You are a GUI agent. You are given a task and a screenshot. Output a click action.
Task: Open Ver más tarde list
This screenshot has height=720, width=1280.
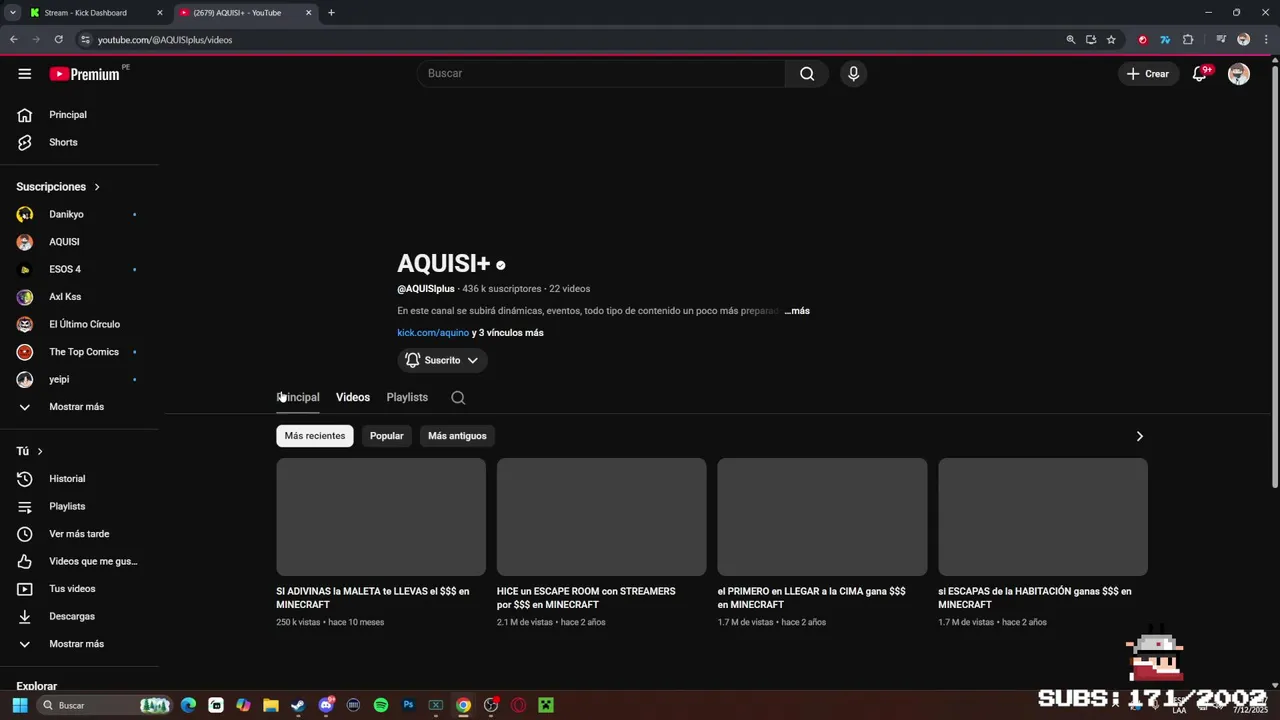(x=80, y=534)
